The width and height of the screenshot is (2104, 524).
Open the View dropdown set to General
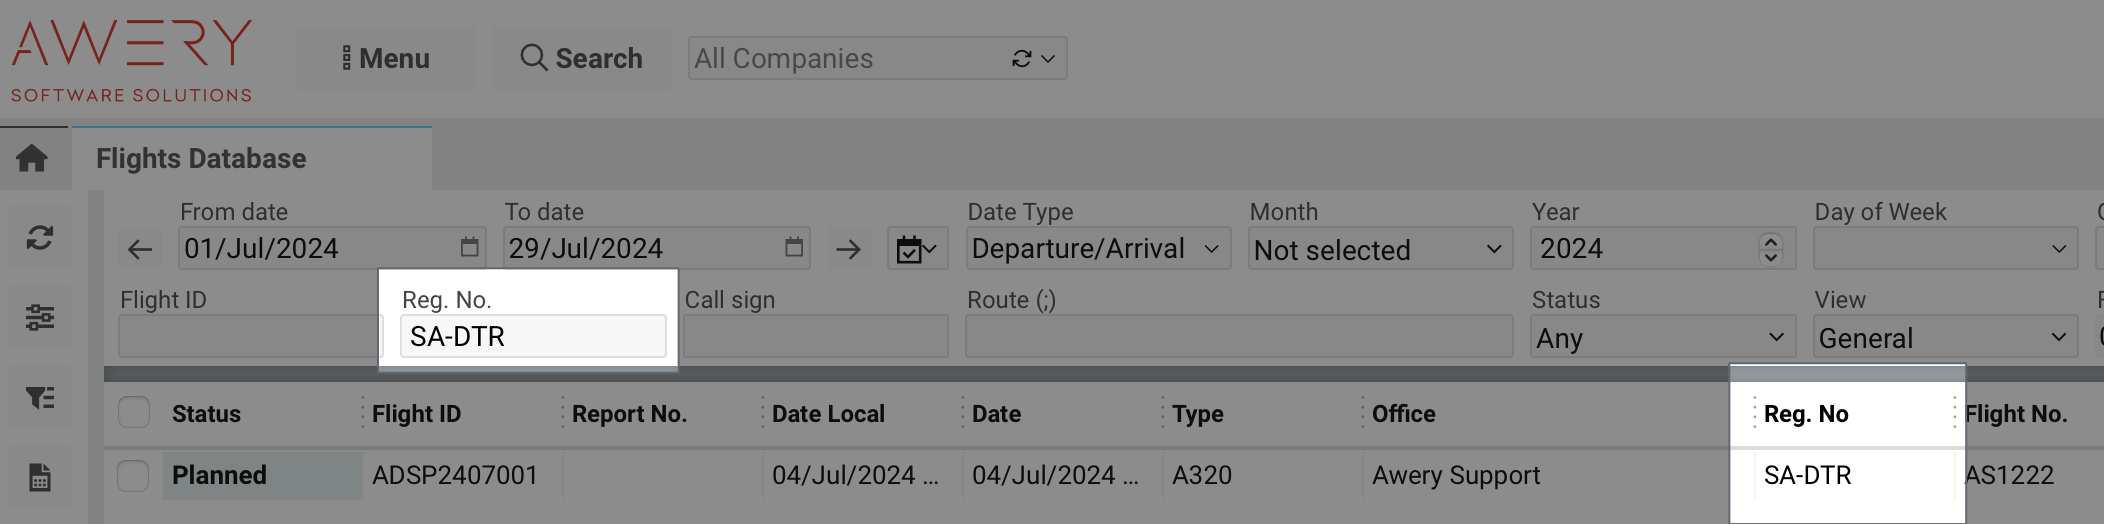(x=1944, y=337)
